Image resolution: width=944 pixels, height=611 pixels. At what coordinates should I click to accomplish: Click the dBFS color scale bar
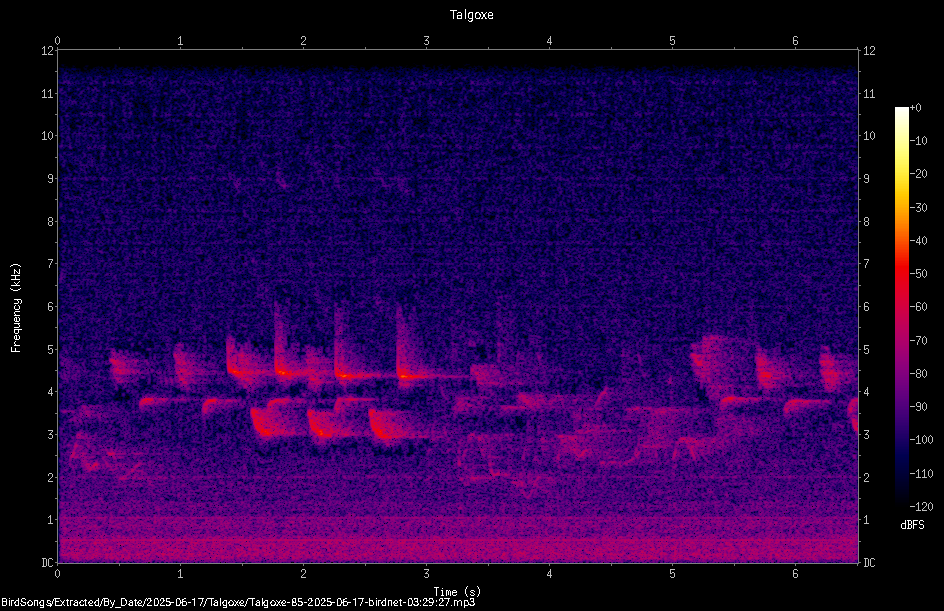click(901, 307)
